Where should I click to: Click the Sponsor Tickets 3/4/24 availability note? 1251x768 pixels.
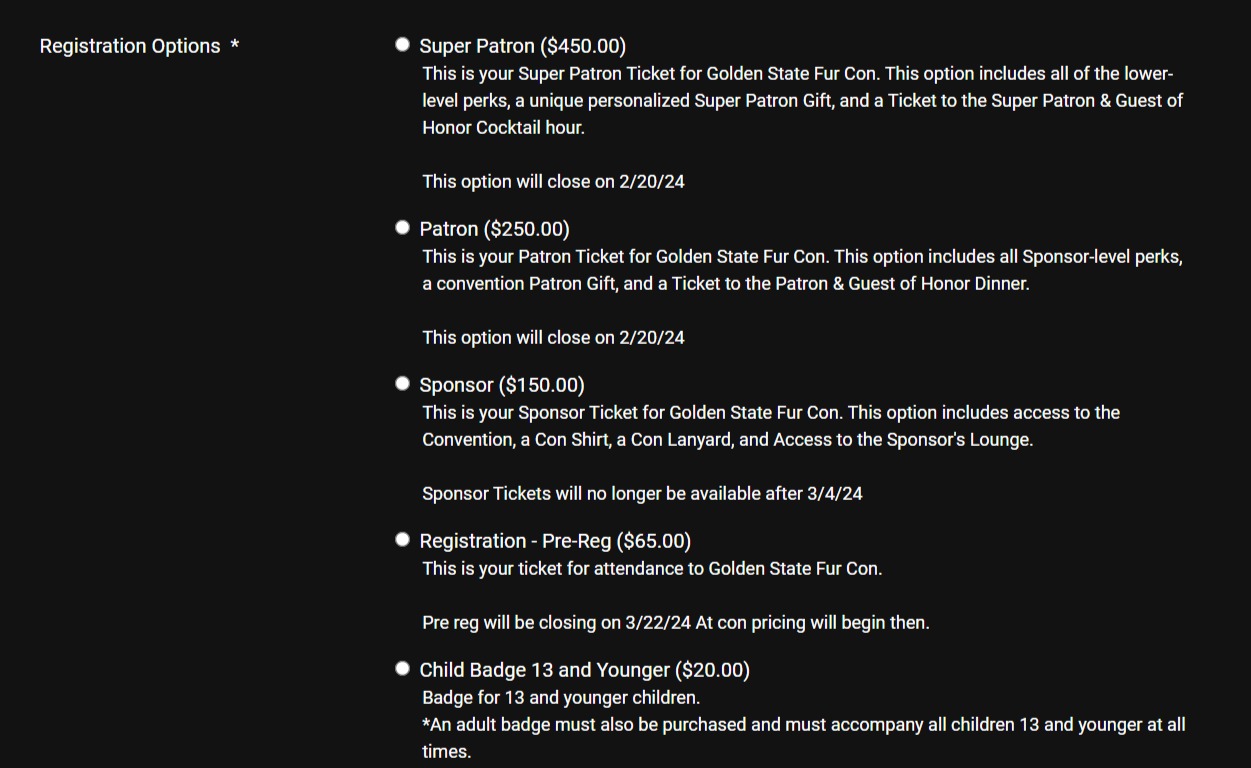click(x=642, y=493)
